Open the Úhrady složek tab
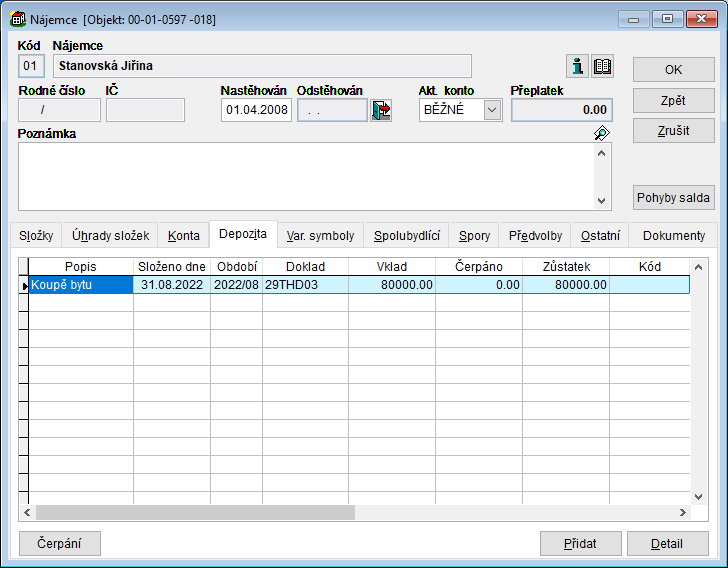Viewport: 728px width, 568px height. click(x=110, y=236)
